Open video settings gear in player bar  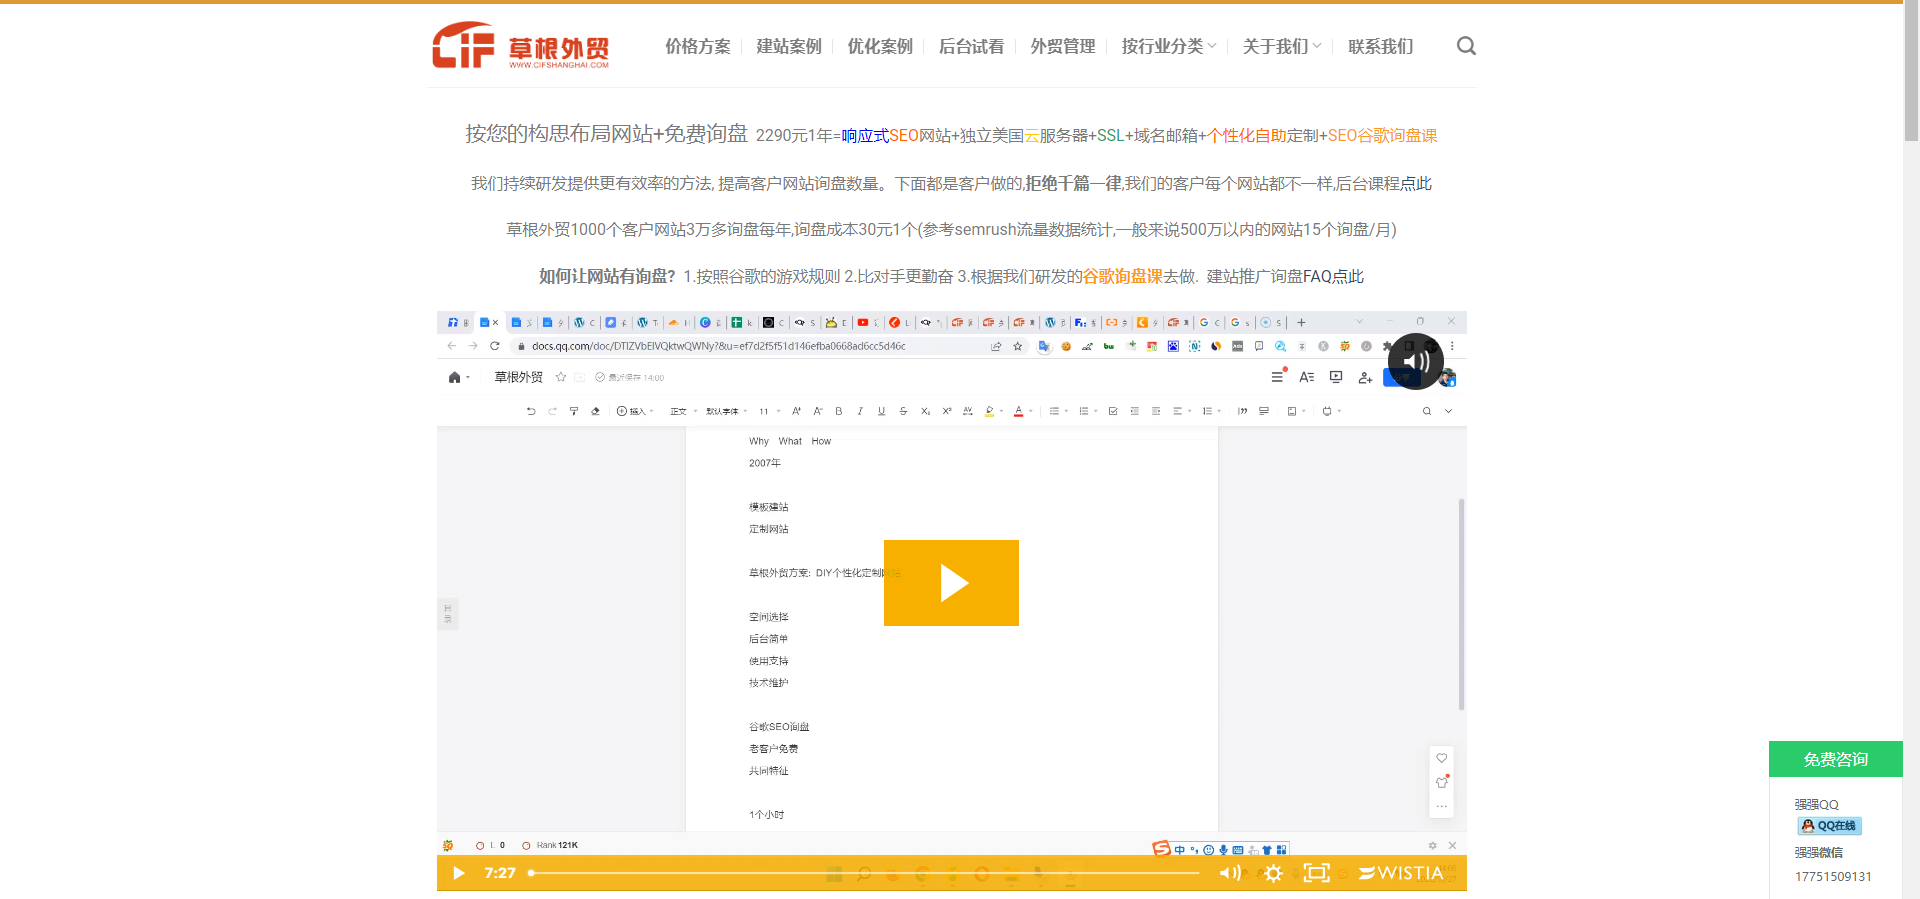coord(1273,873)
